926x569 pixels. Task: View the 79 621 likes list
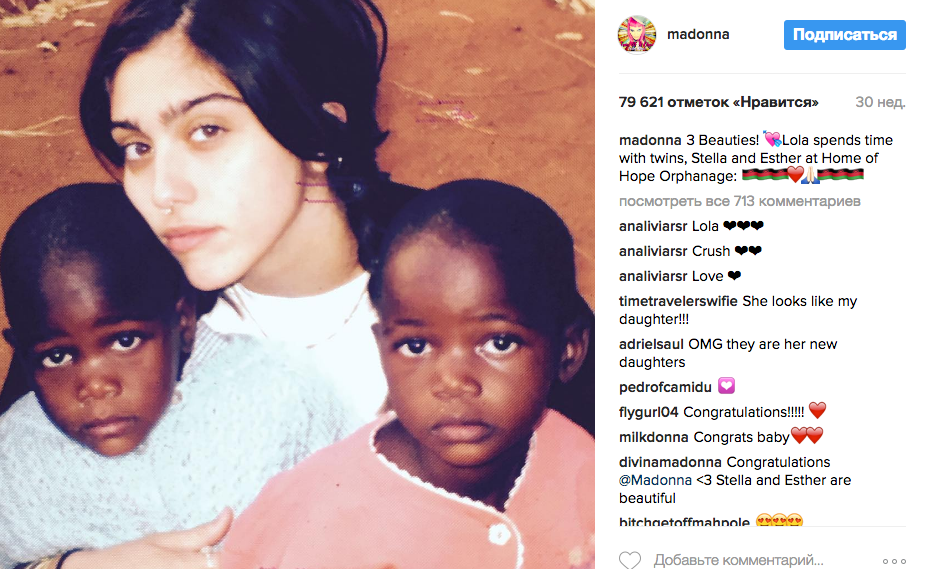click(x=719, y=102)
